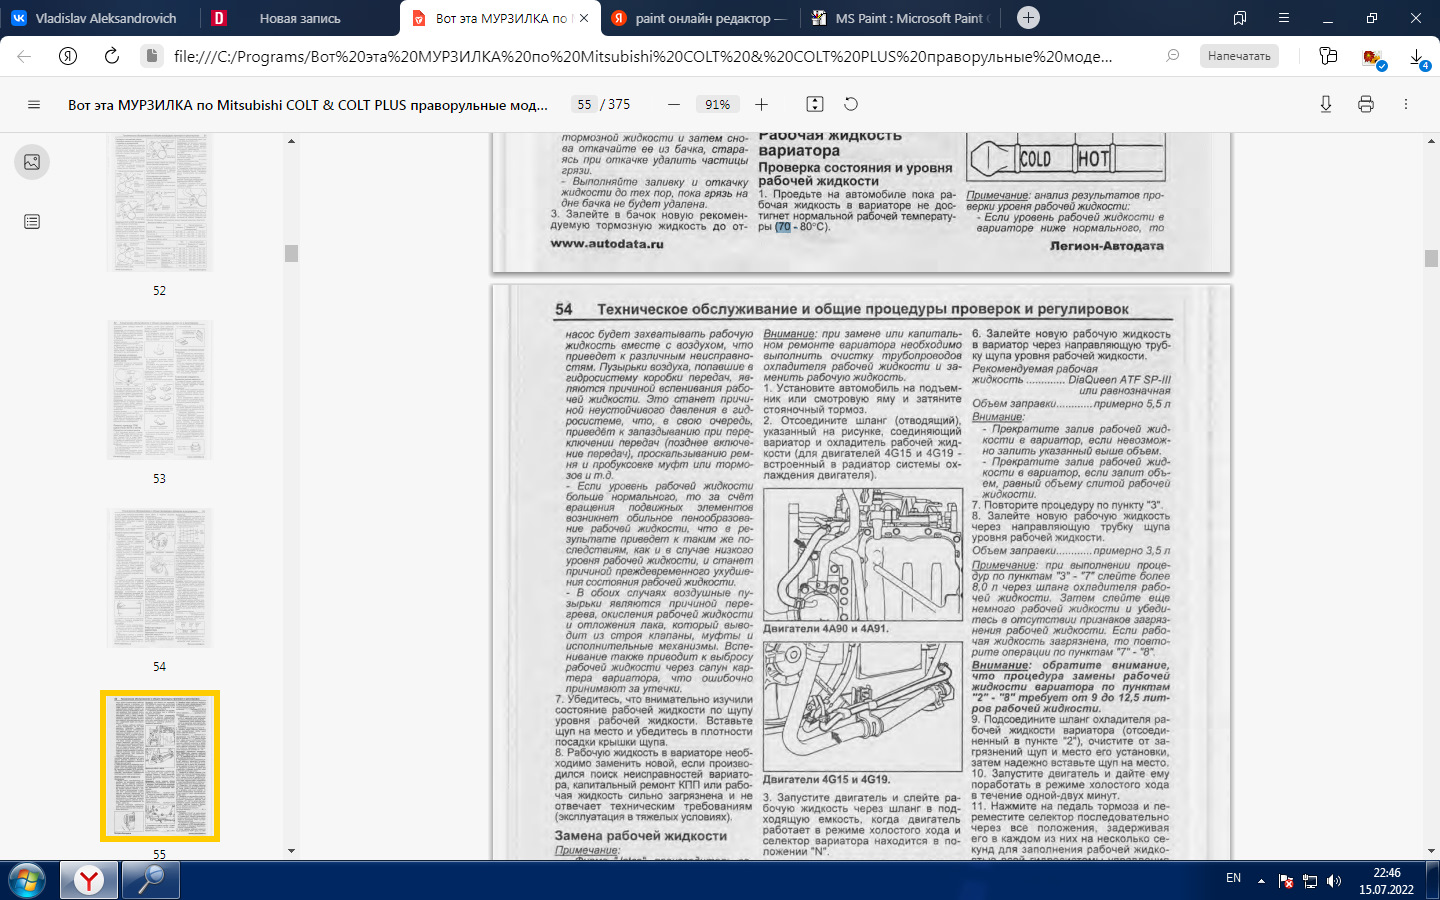The width and height of the screenshot is (1440, 900).
Task: Click the search icon in address bar
Action: click(x=1173, y=56)
